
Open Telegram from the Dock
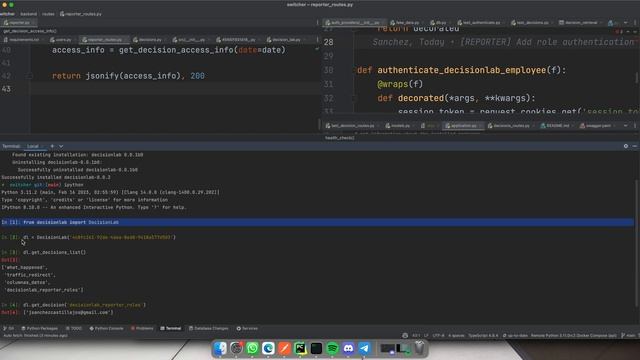364,348
